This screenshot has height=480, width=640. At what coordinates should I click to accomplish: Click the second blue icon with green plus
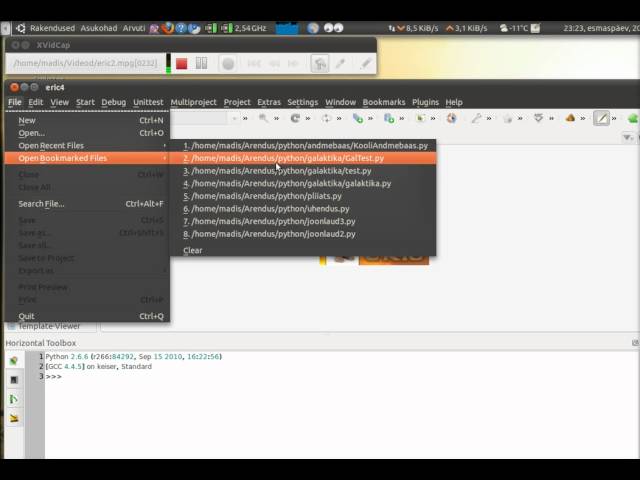(389, 118)
